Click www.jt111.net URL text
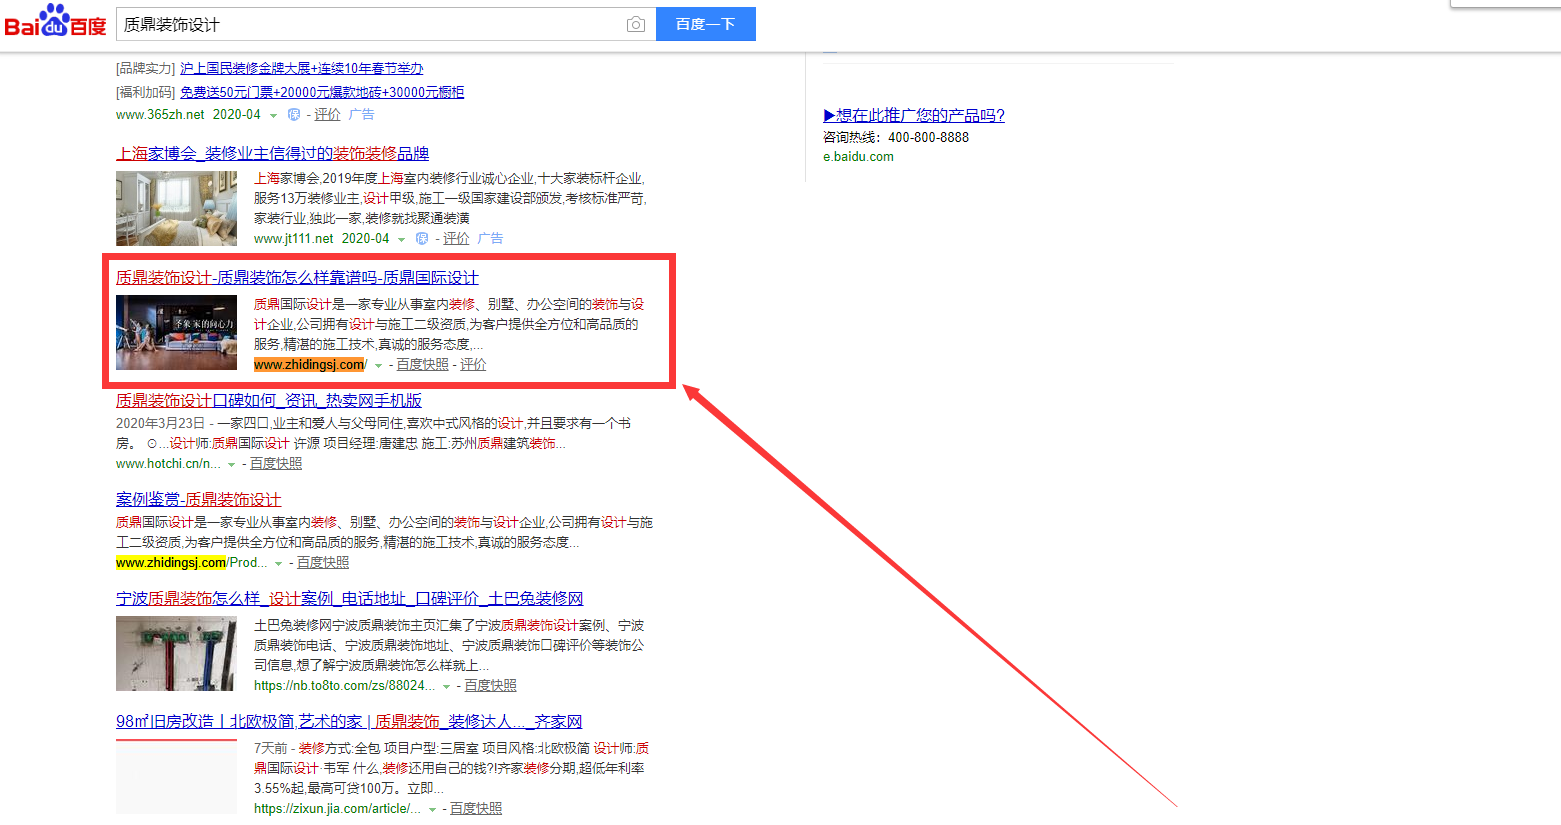 coord(294,239)
